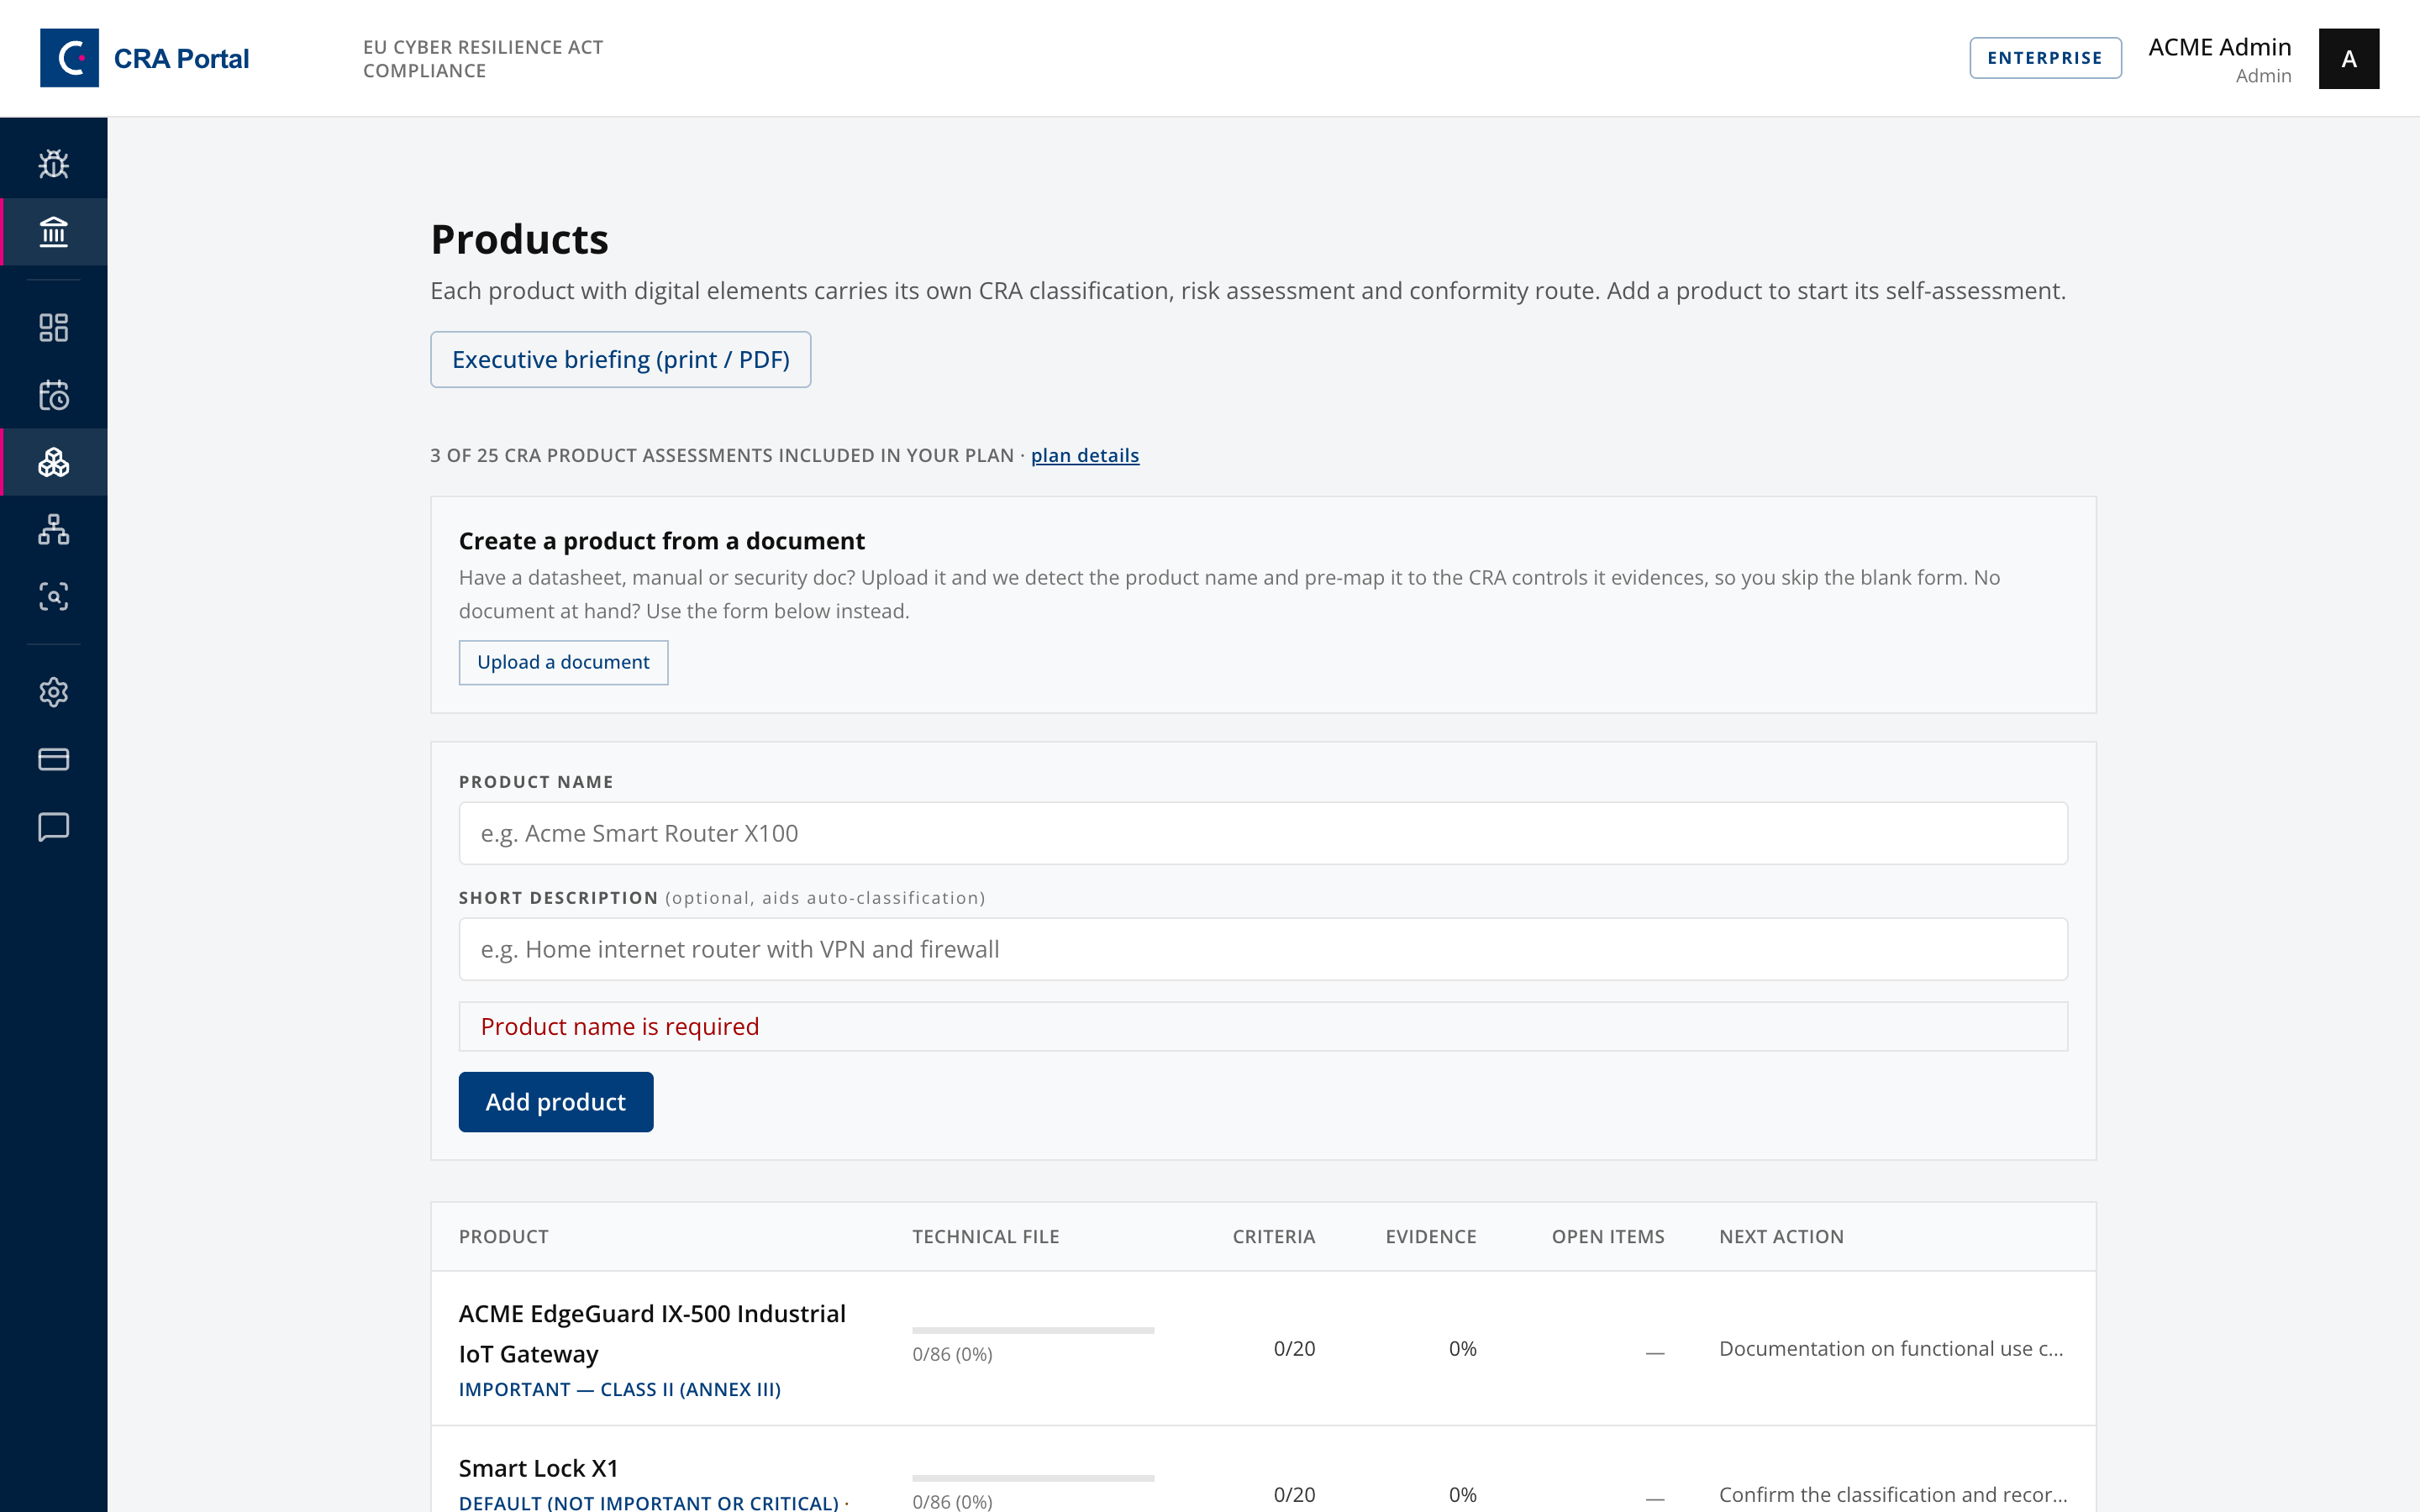Click the EU Cyber Resilience Act Compliance header text

point(483,59)
